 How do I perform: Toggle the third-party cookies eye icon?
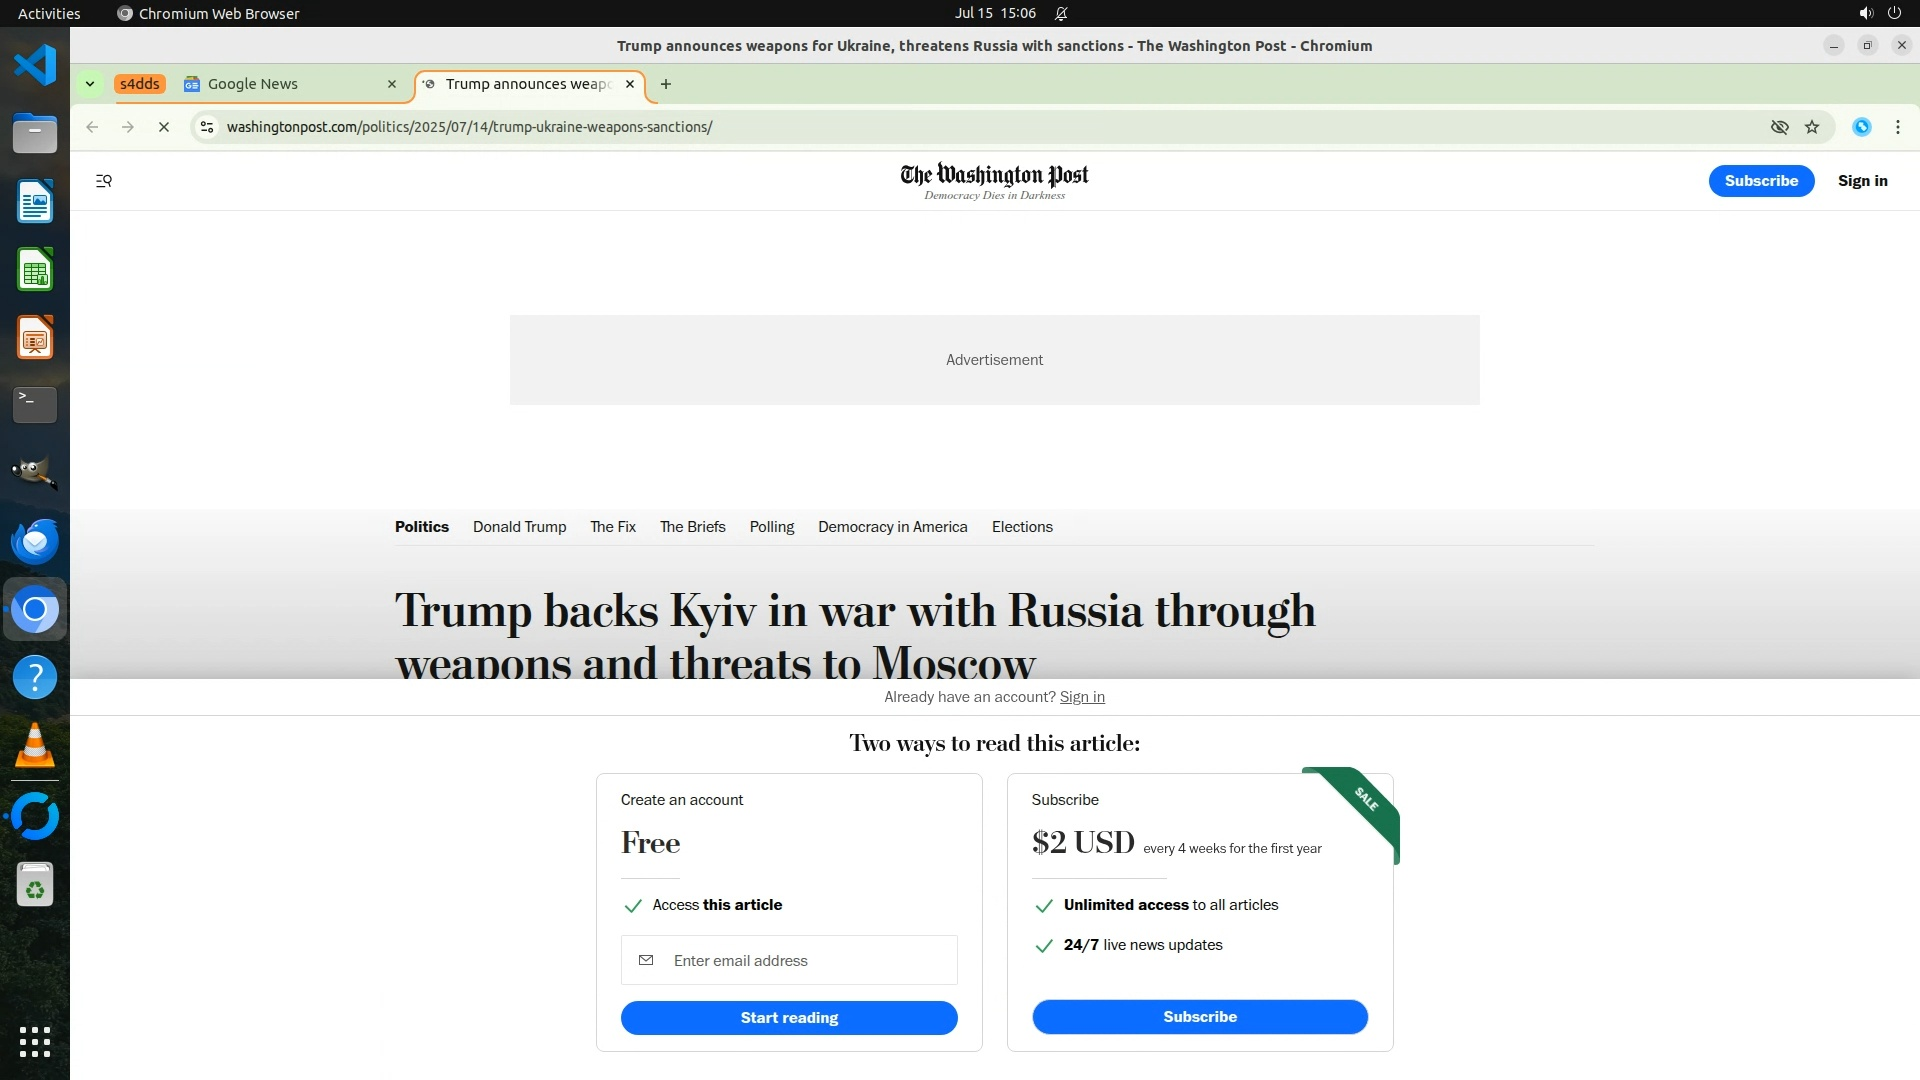click(x=1779, y=127)
